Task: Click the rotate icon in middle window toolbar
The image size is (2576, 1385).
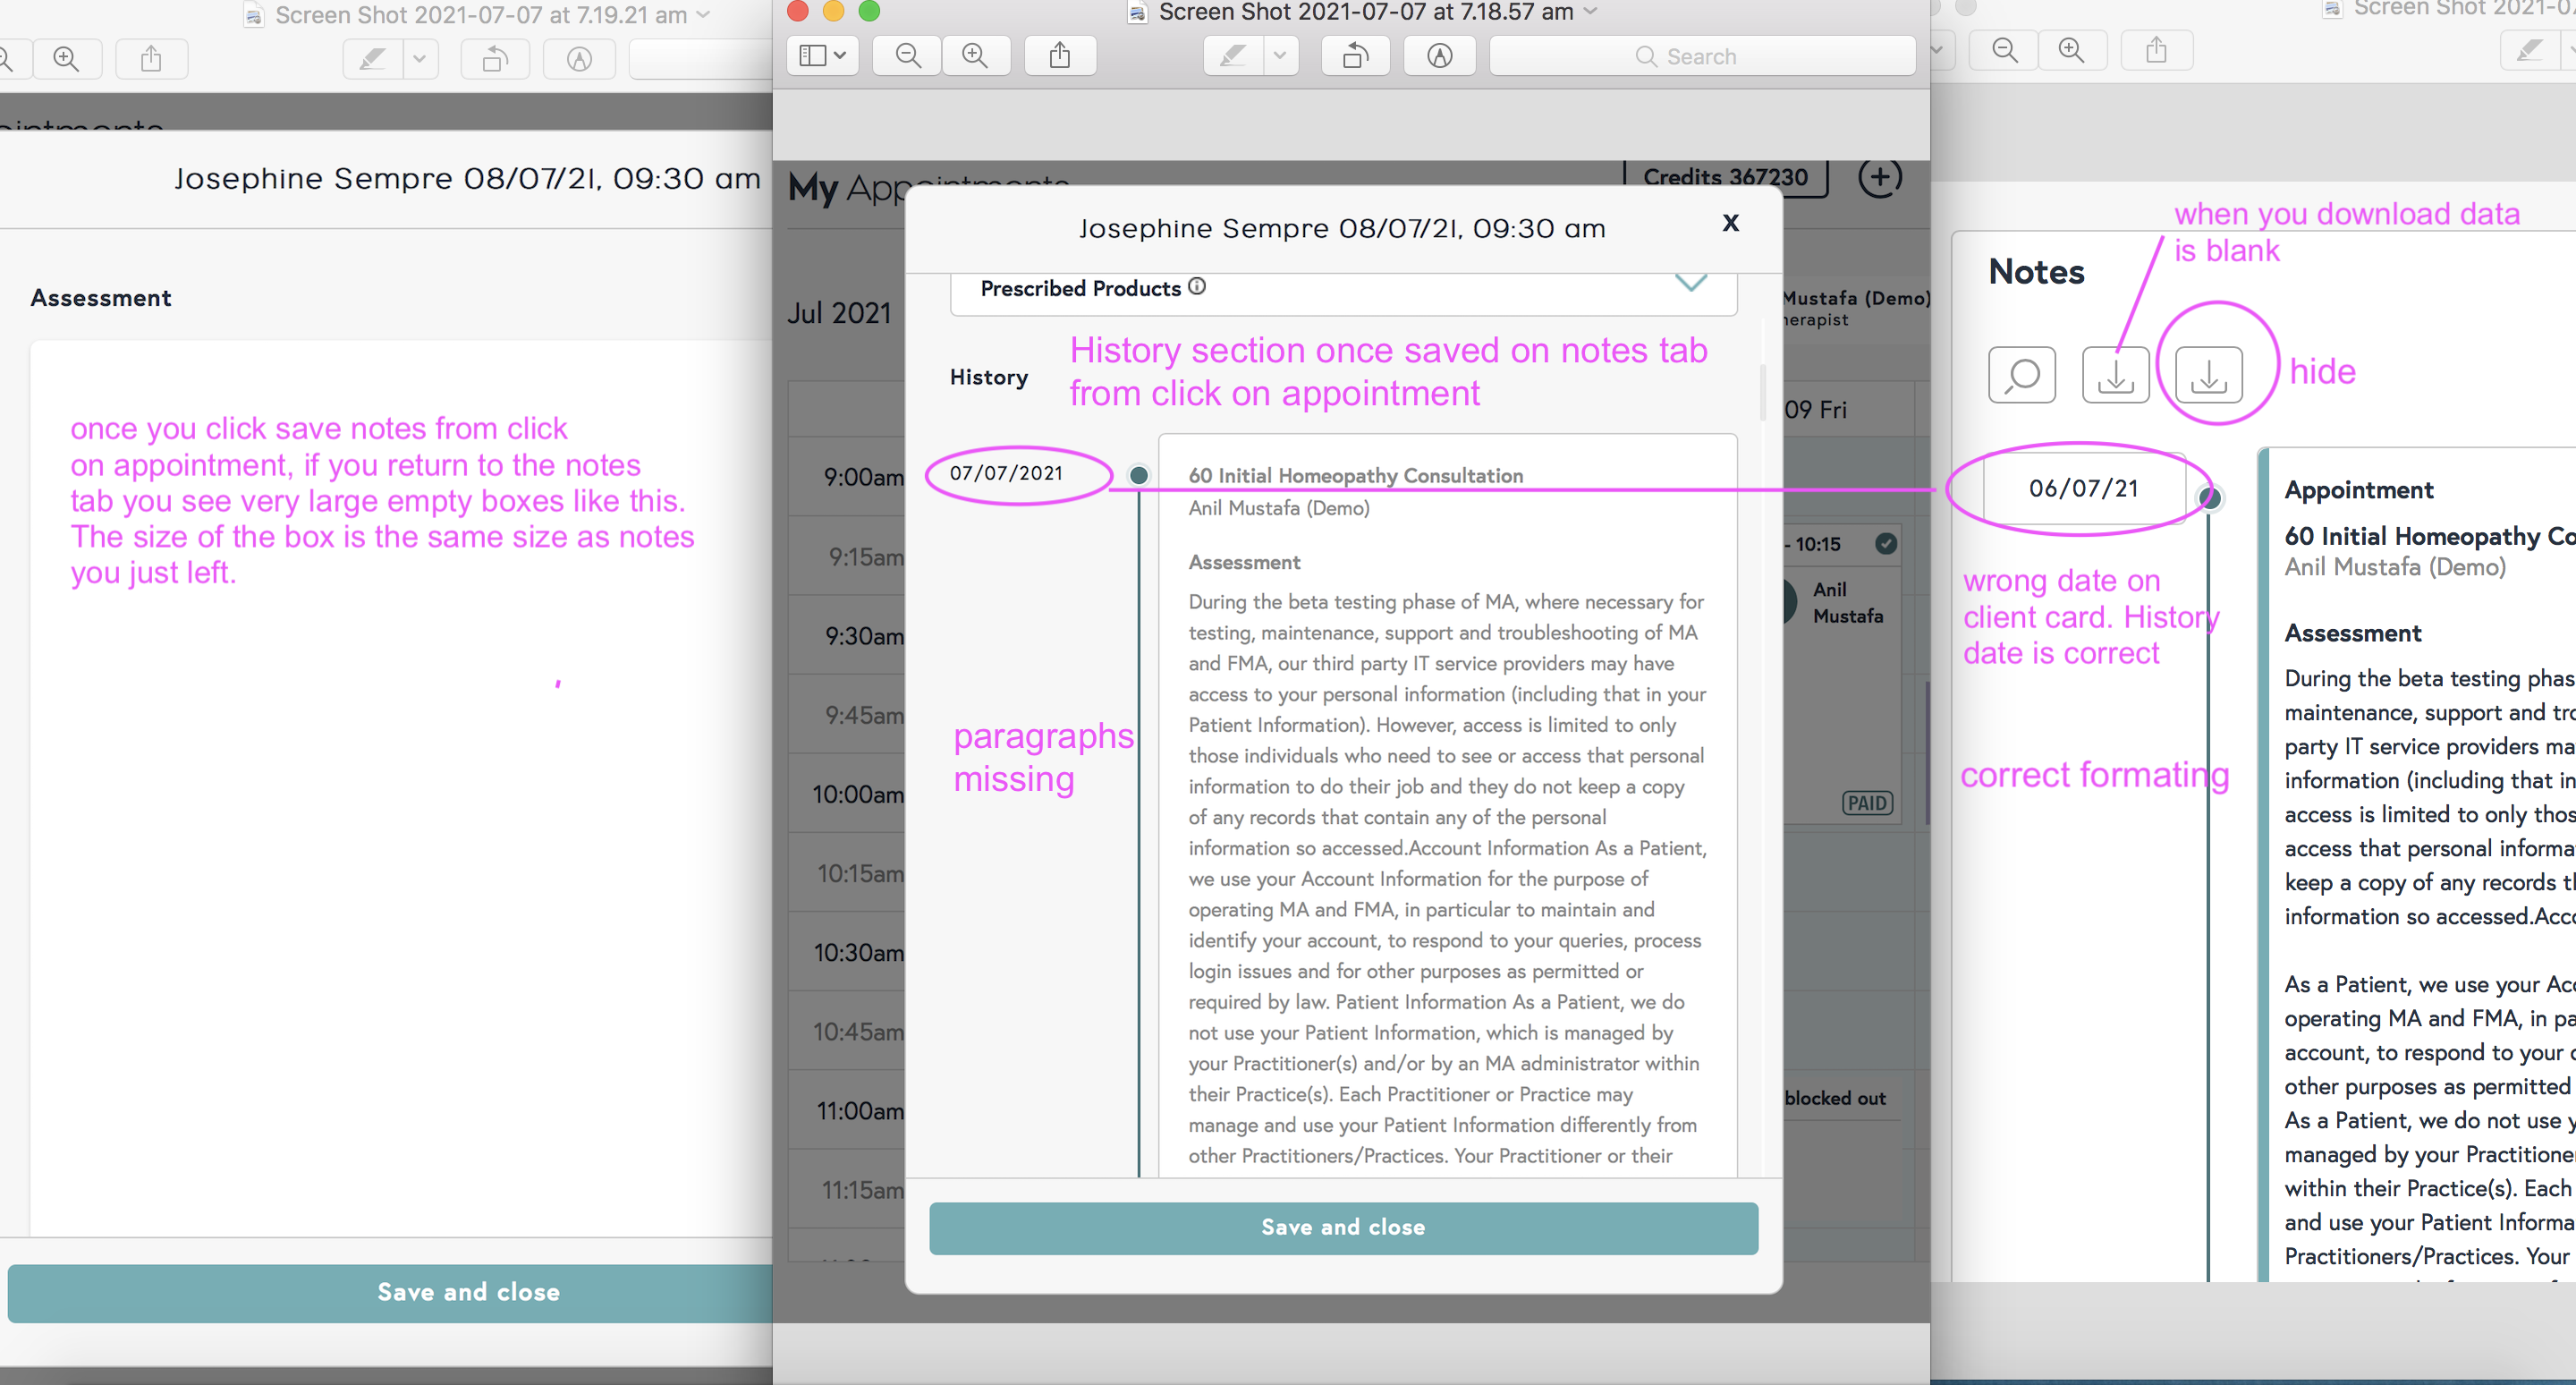Action: [x=1354, y=56]
